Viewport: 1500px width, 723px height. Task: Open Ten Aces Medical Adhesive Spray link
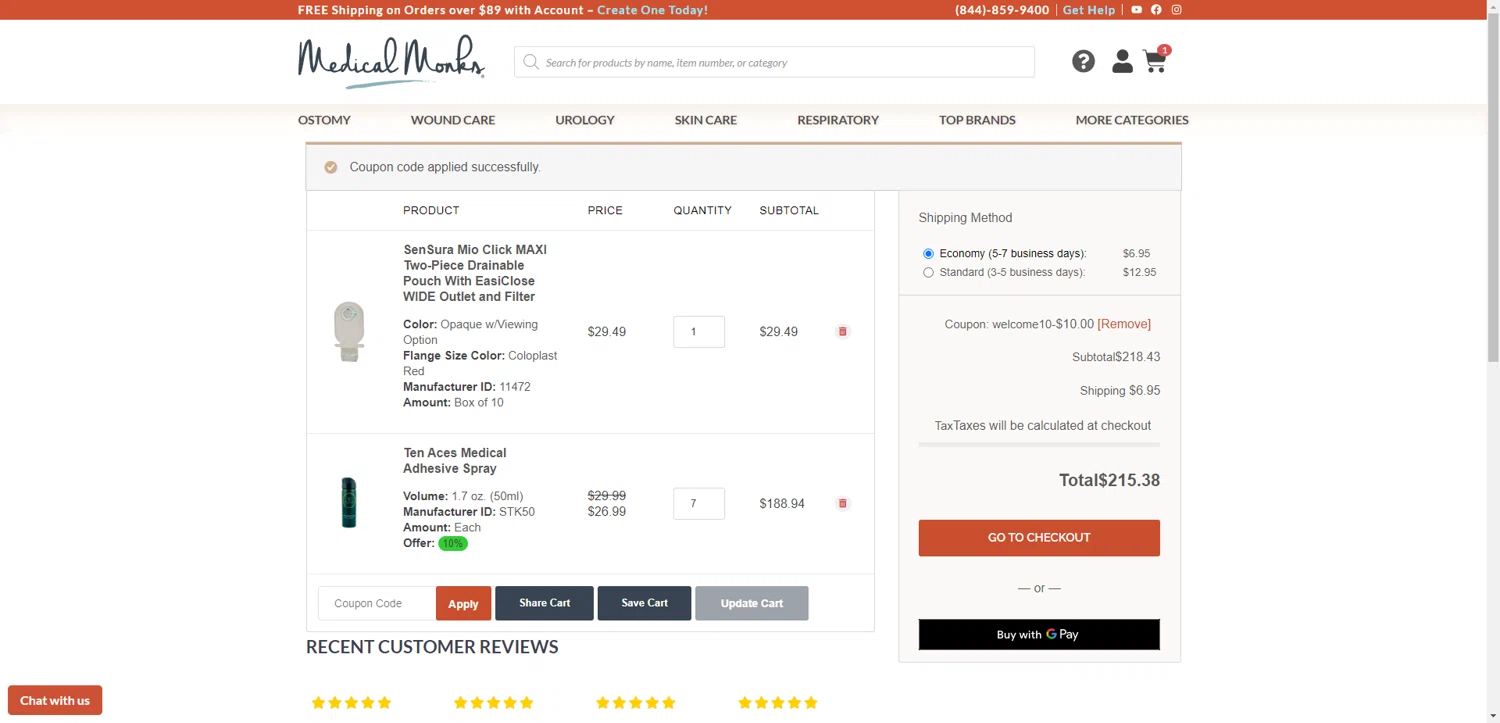pos(455,461)
